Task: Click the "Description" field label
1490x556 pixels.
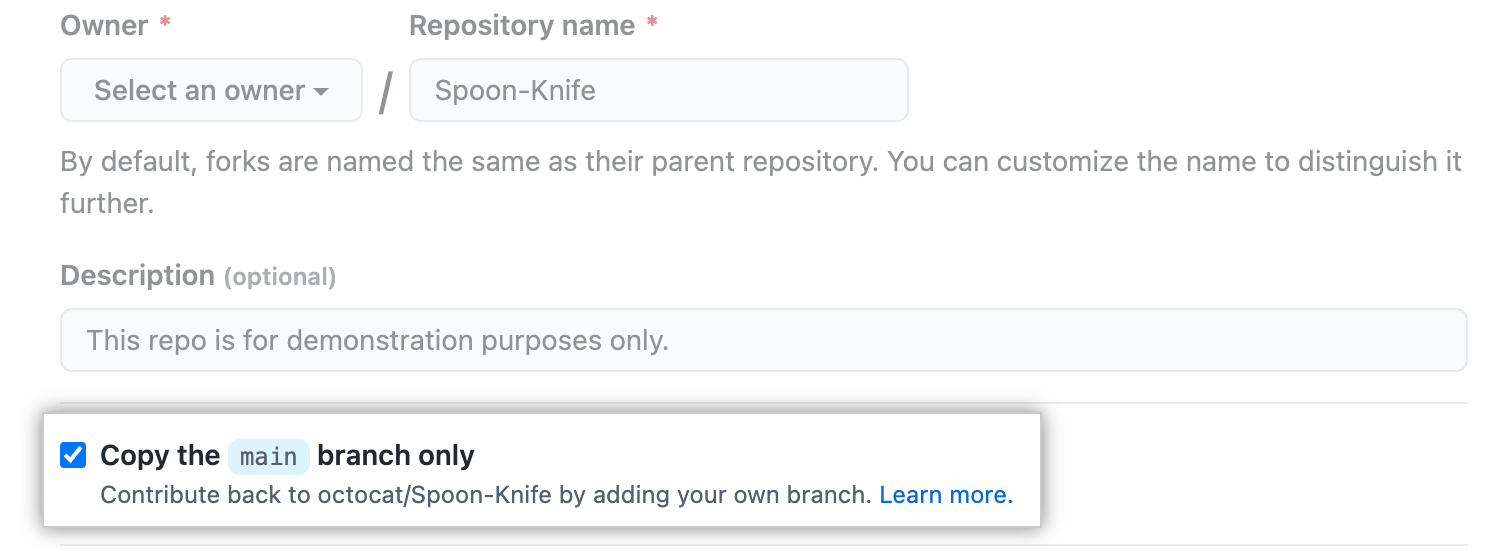Action: [138, 275]
